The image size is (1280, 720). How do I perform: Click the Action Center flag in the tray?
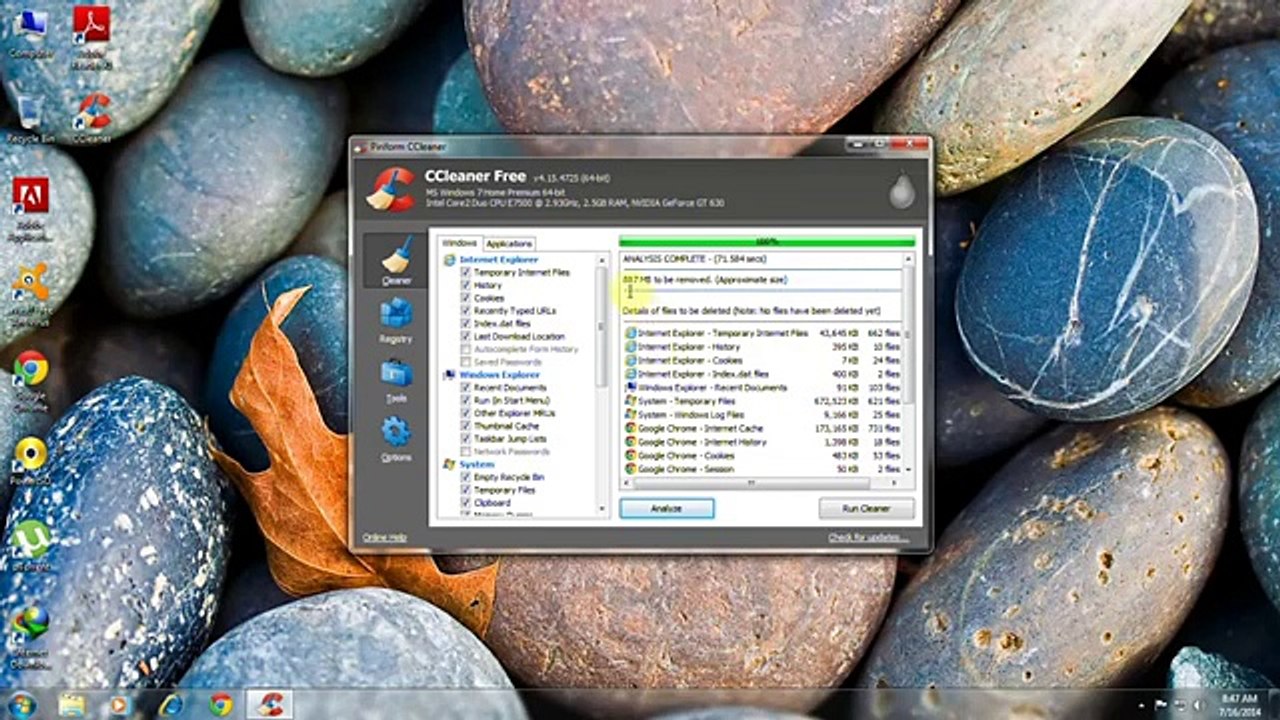pos(1159,705)
